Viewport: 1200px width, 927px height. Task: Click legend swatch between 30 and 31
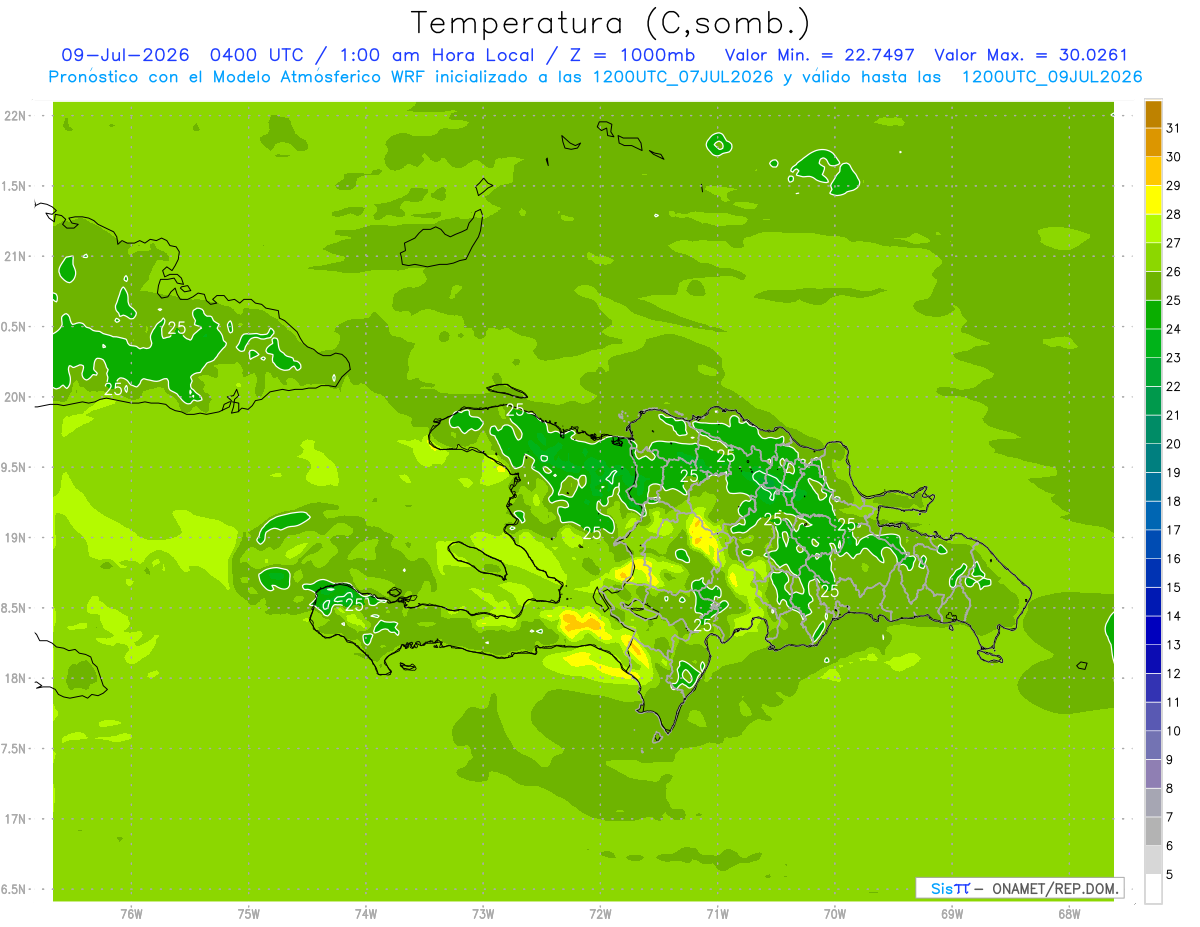[1153, 143]
